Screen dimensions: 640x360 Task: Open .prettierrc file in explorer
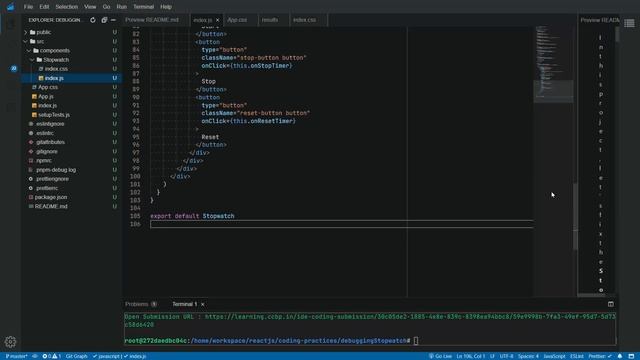click(x=47, y=188)
